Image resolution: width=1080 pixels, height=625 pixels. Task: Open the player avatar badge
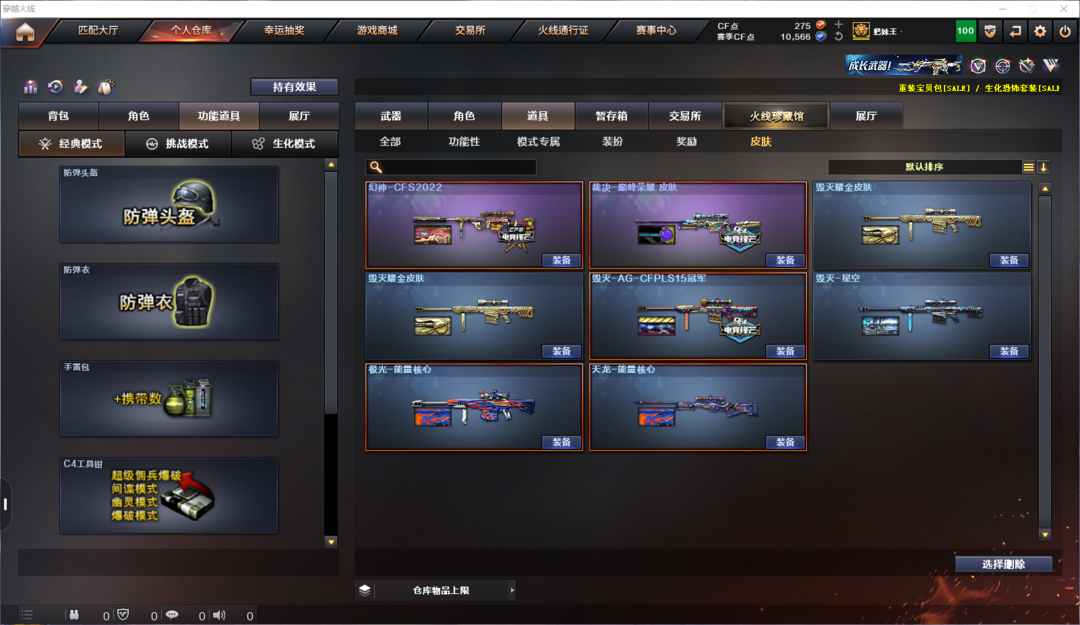click(x=861, y=30)
